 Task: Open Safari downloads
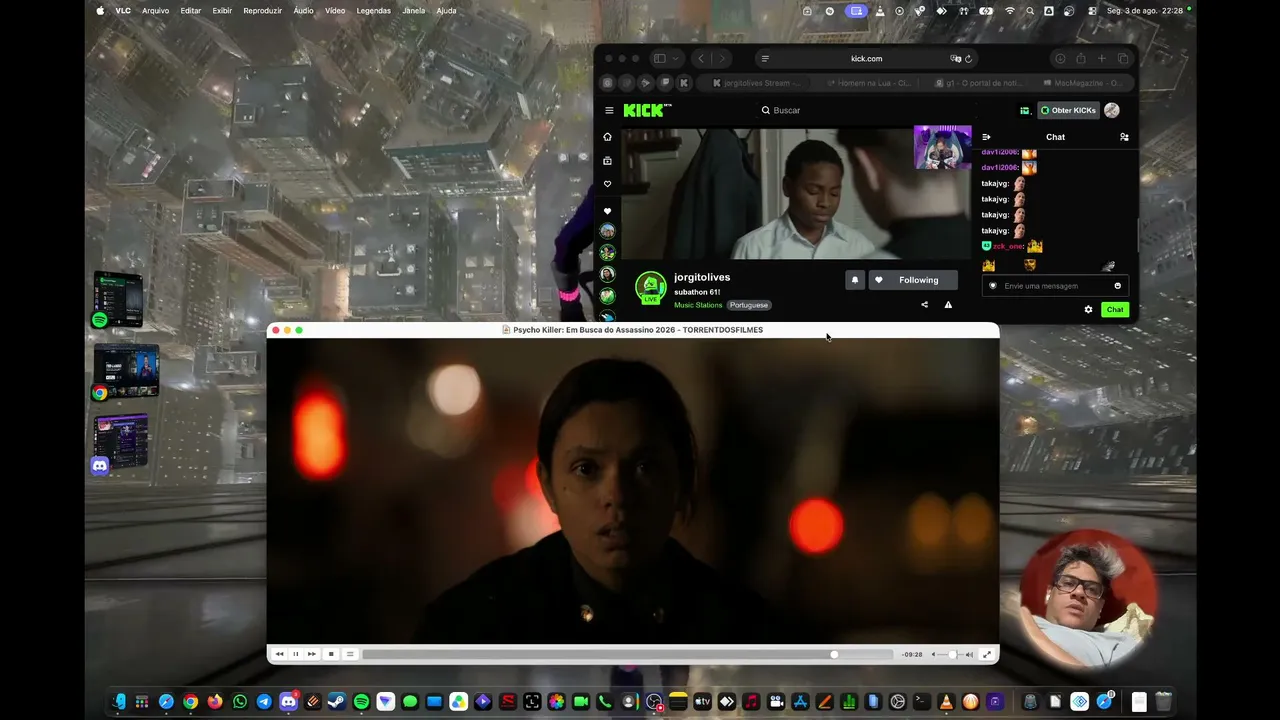point(1060,59)
